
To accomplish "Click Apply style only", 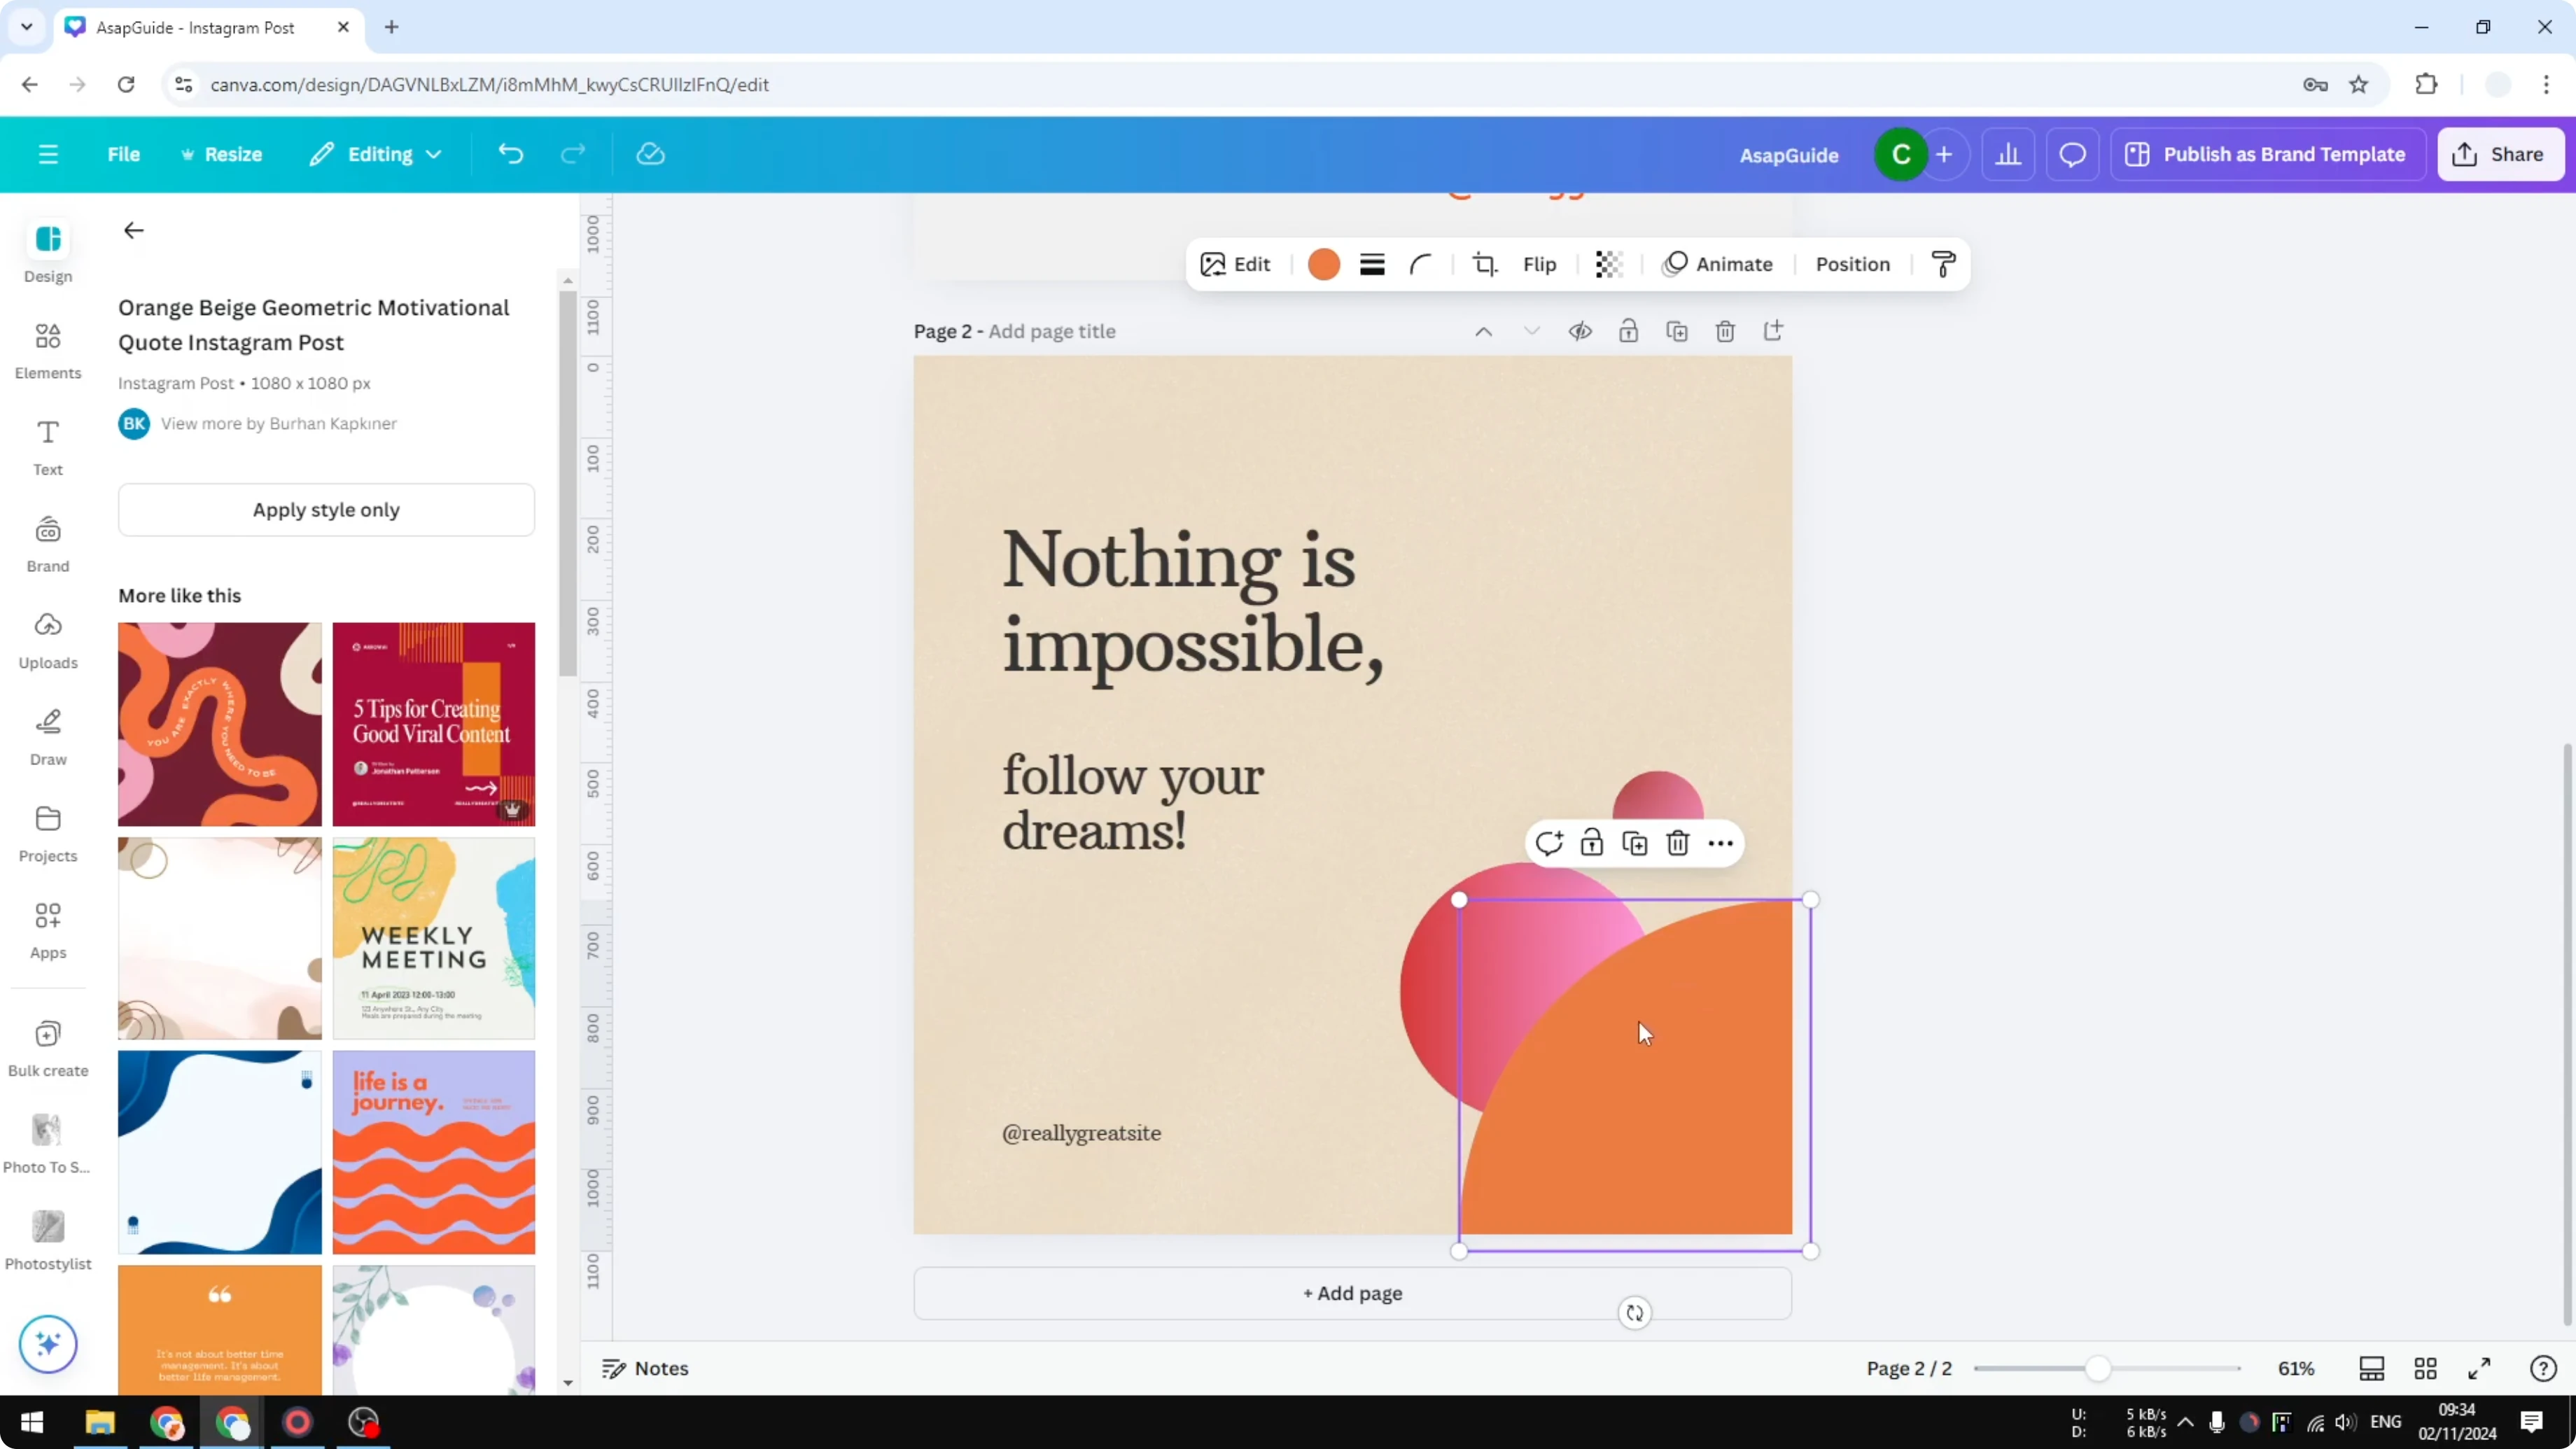I will click(x=326, y=509).
